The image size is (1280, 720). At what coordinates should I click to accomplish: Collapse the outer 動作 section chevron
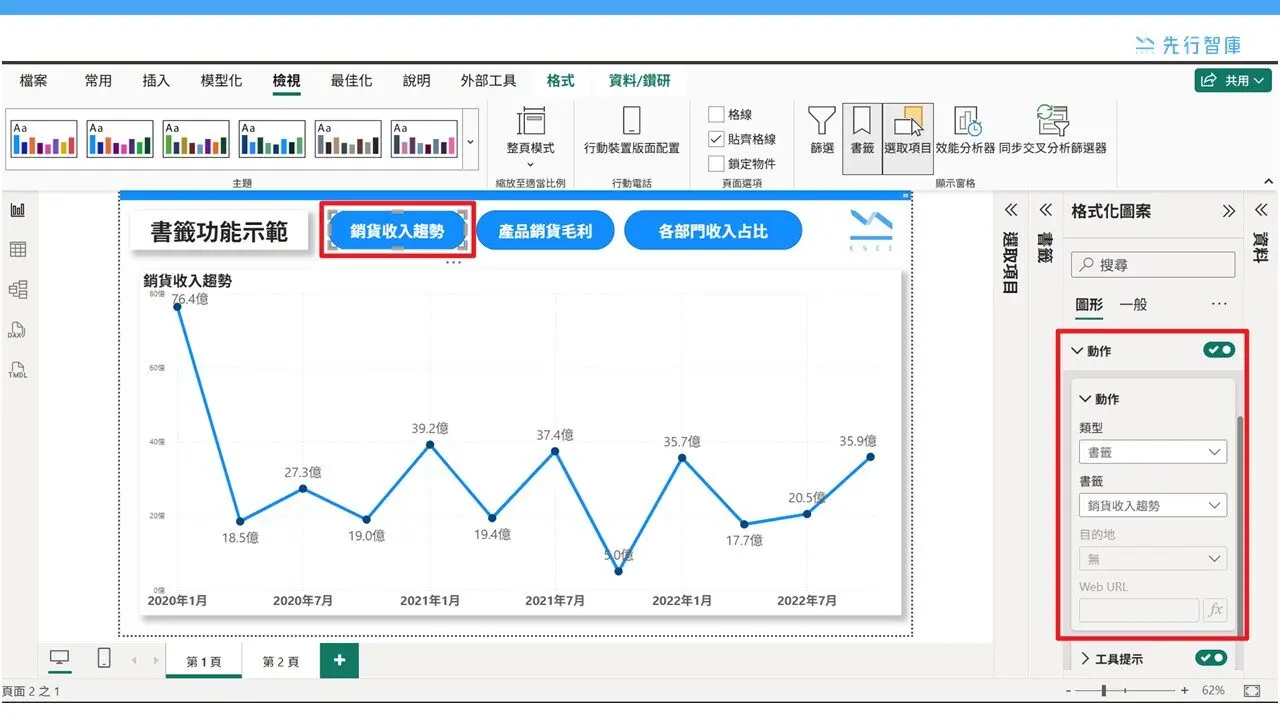pyautogui.click(x=1077, y=351)
